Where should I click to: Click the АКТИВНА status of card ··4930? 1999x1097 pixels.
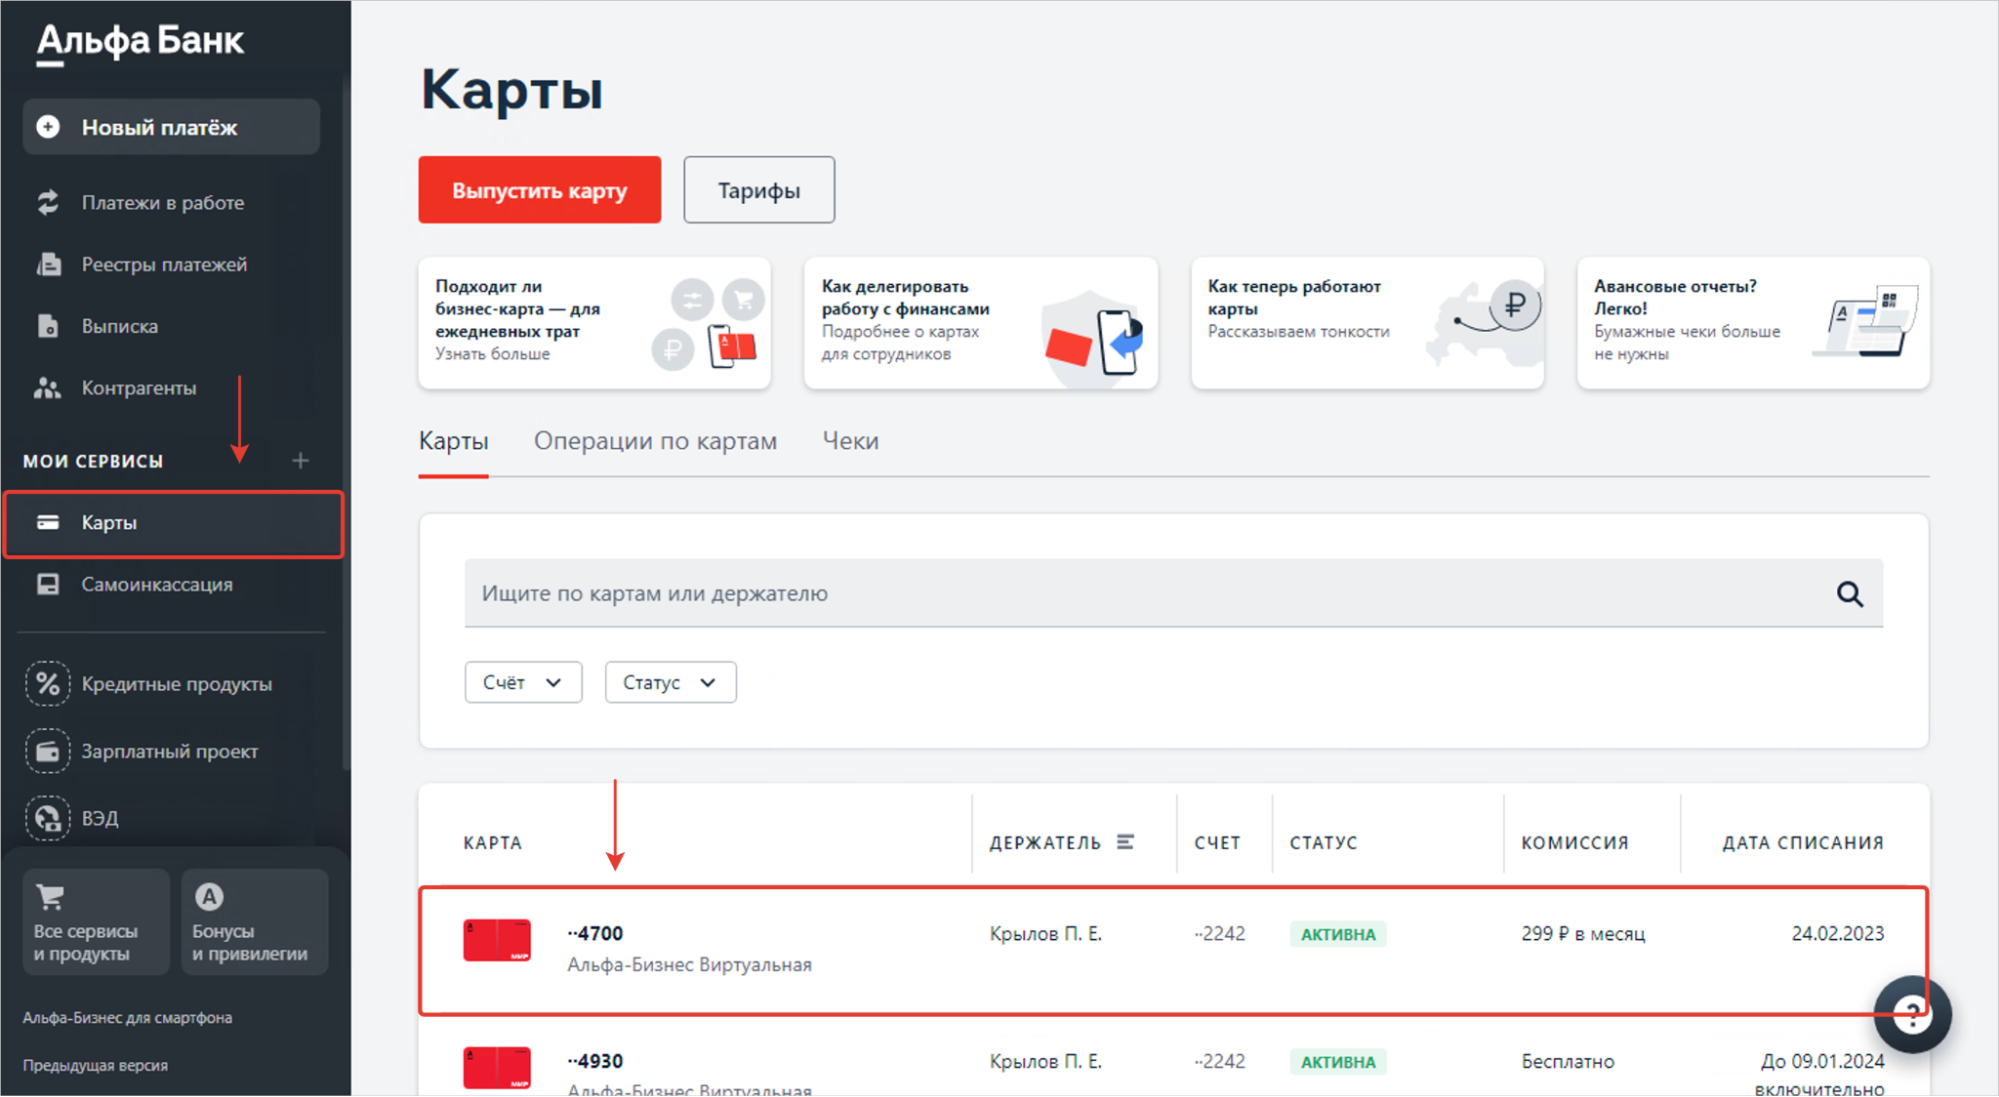(1338, 1062)
